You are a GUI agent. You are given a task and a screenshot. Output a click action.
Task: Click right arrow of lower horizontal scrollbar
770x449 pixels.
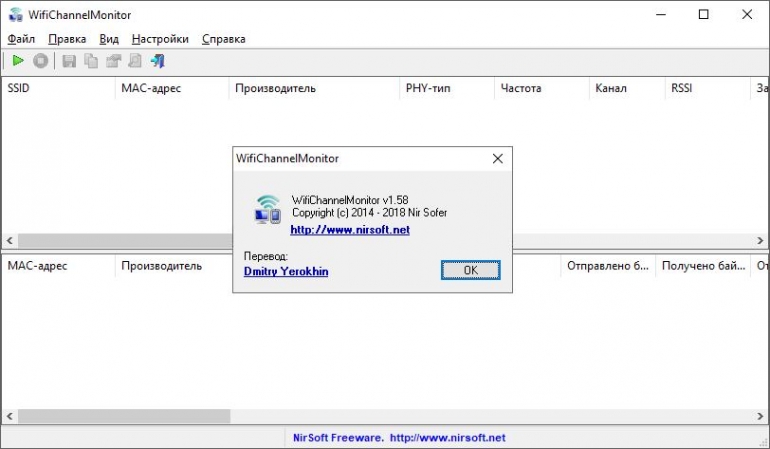point(760,416)
